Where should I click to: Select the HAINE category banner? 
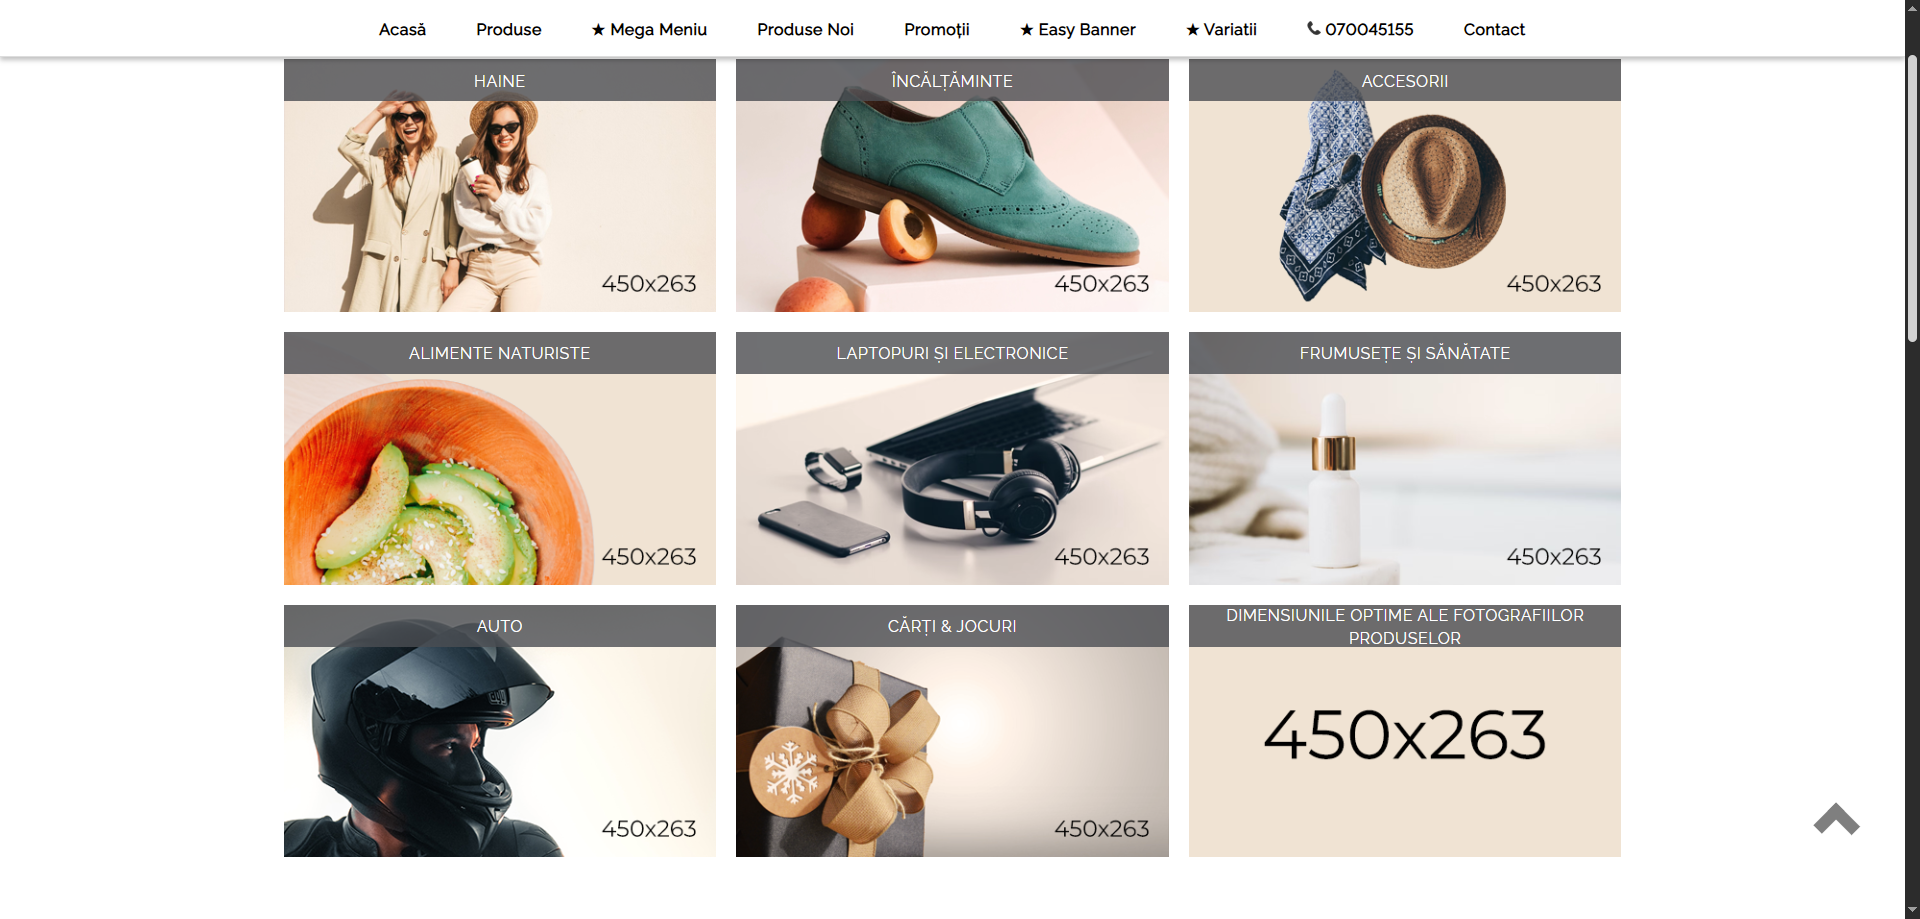499,185
